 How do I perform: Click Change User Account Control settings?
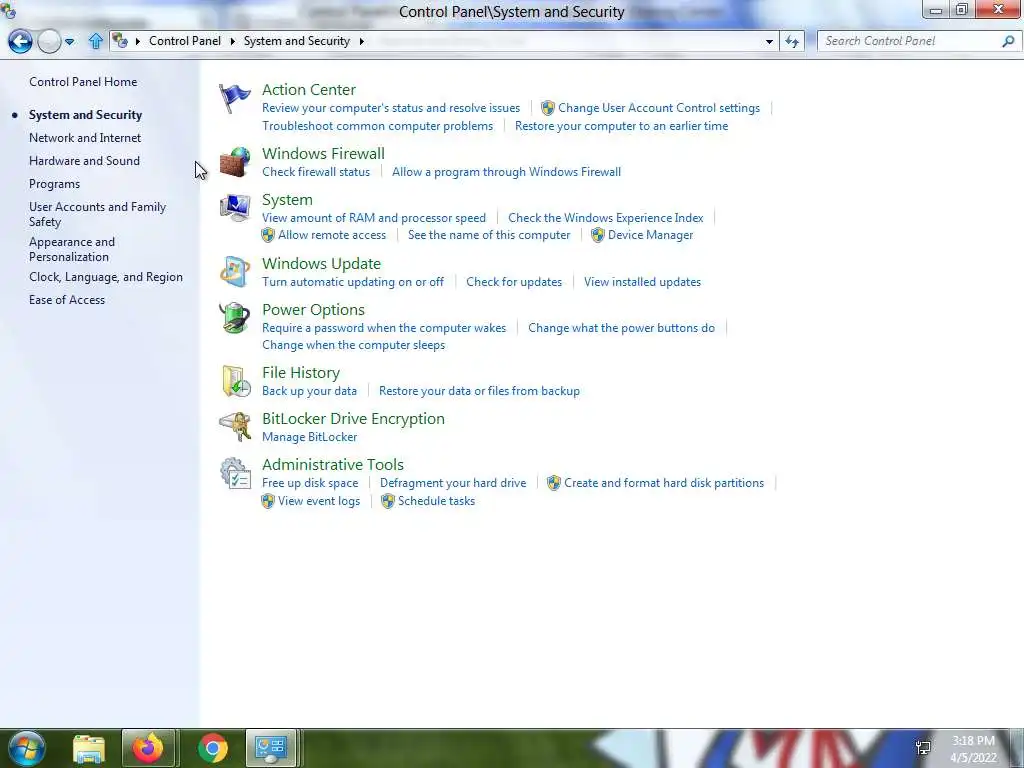pos(659,108)
